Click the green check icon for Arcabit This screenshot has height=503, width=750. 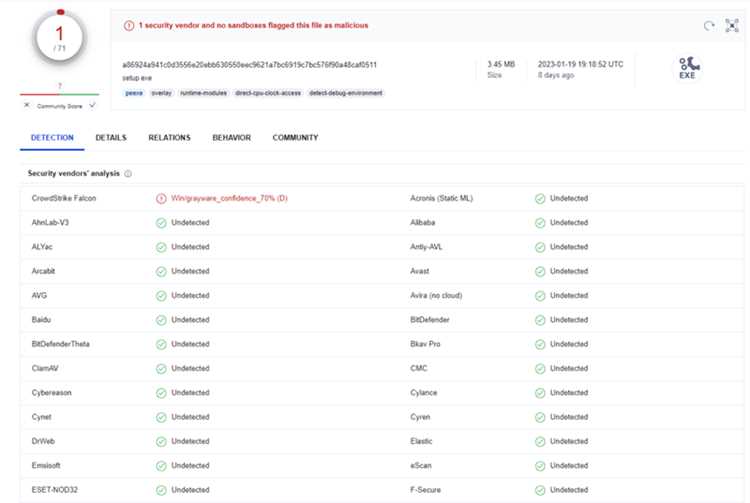coord(161,272)
